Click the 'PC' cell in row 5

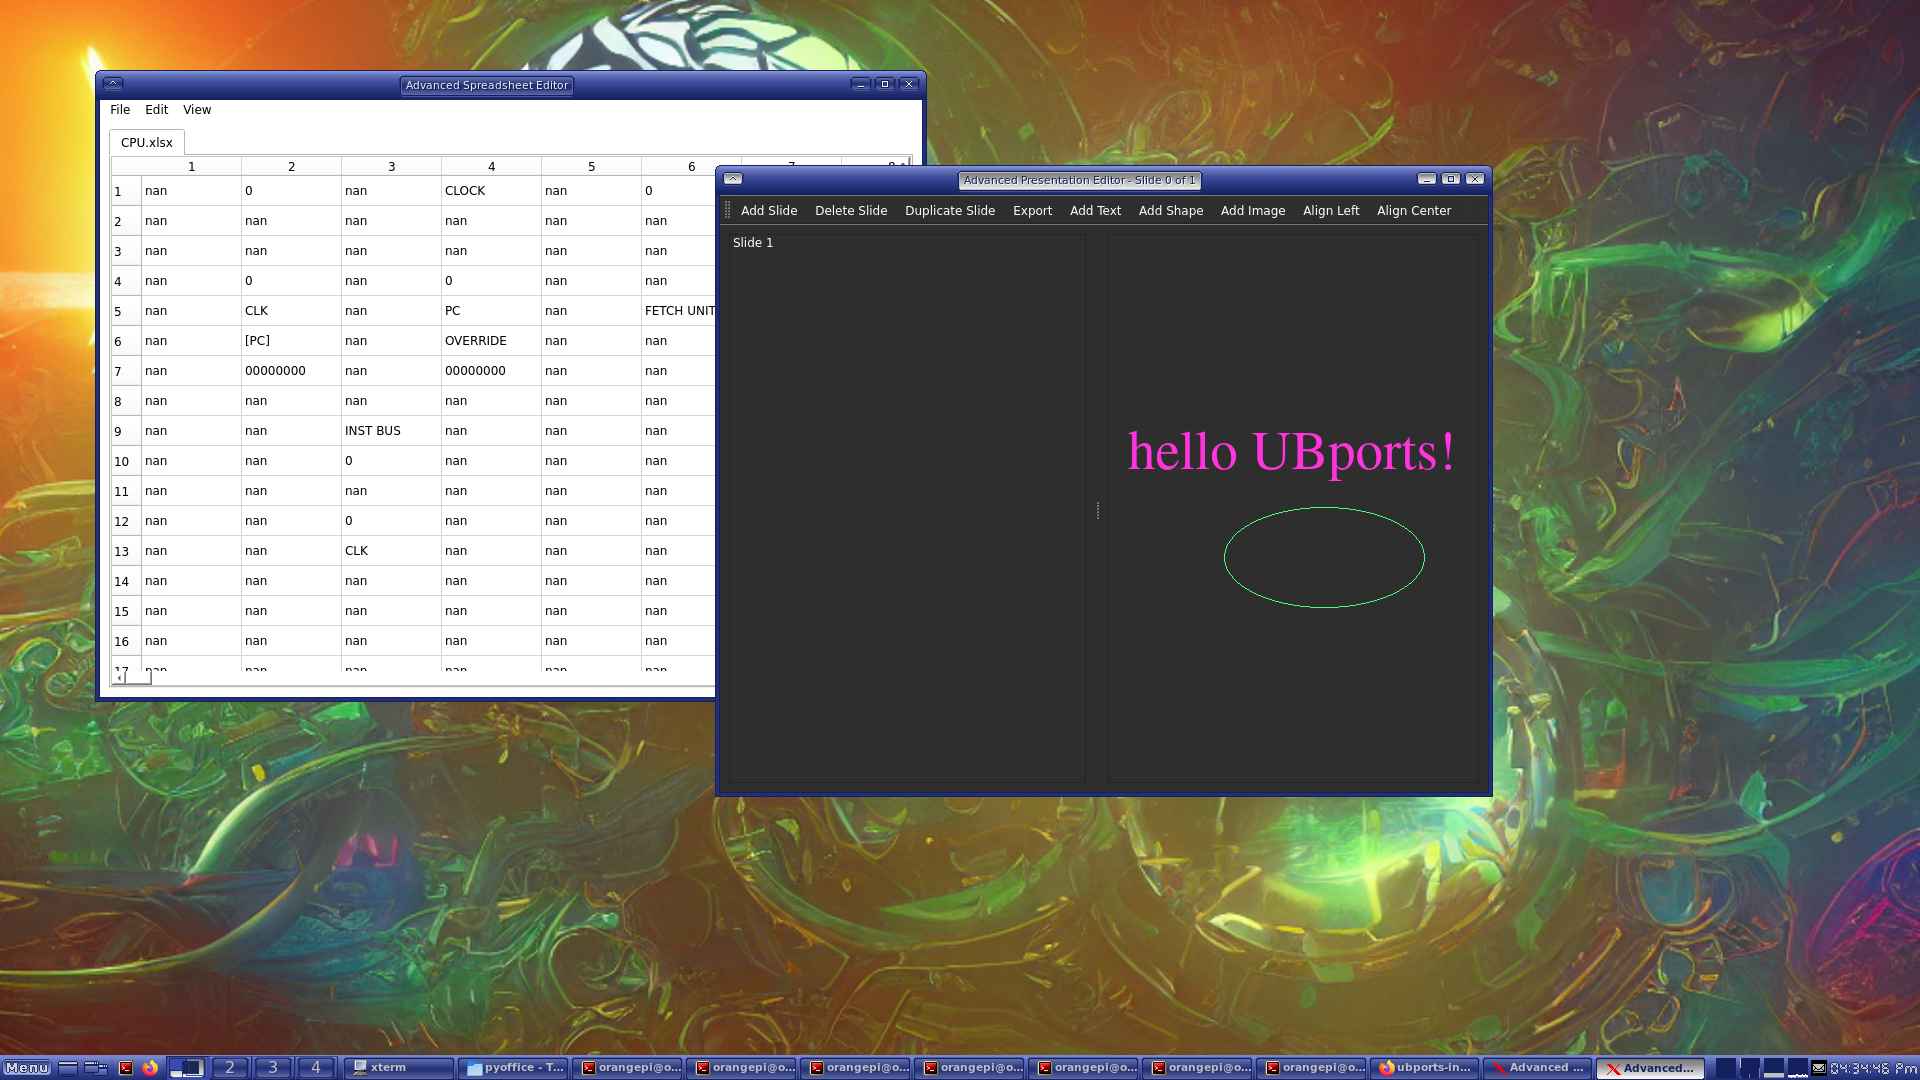point(491,311)
